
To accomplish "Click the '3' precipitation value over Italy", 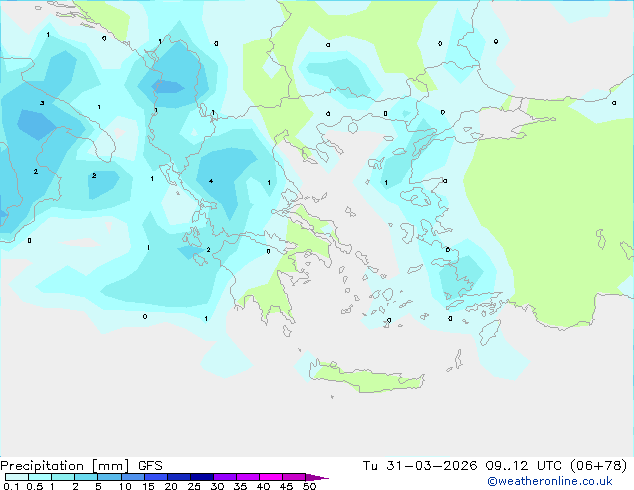I will [42, 103].
